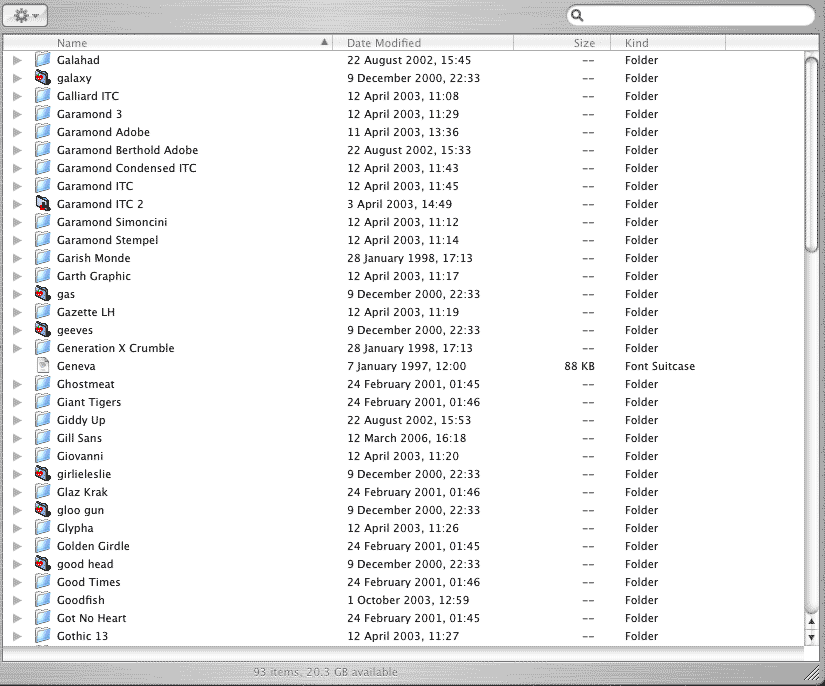This screenshot has width=825, height=686.
Task: Click date '12 March 2006, 16:18'
Action: 407,438
